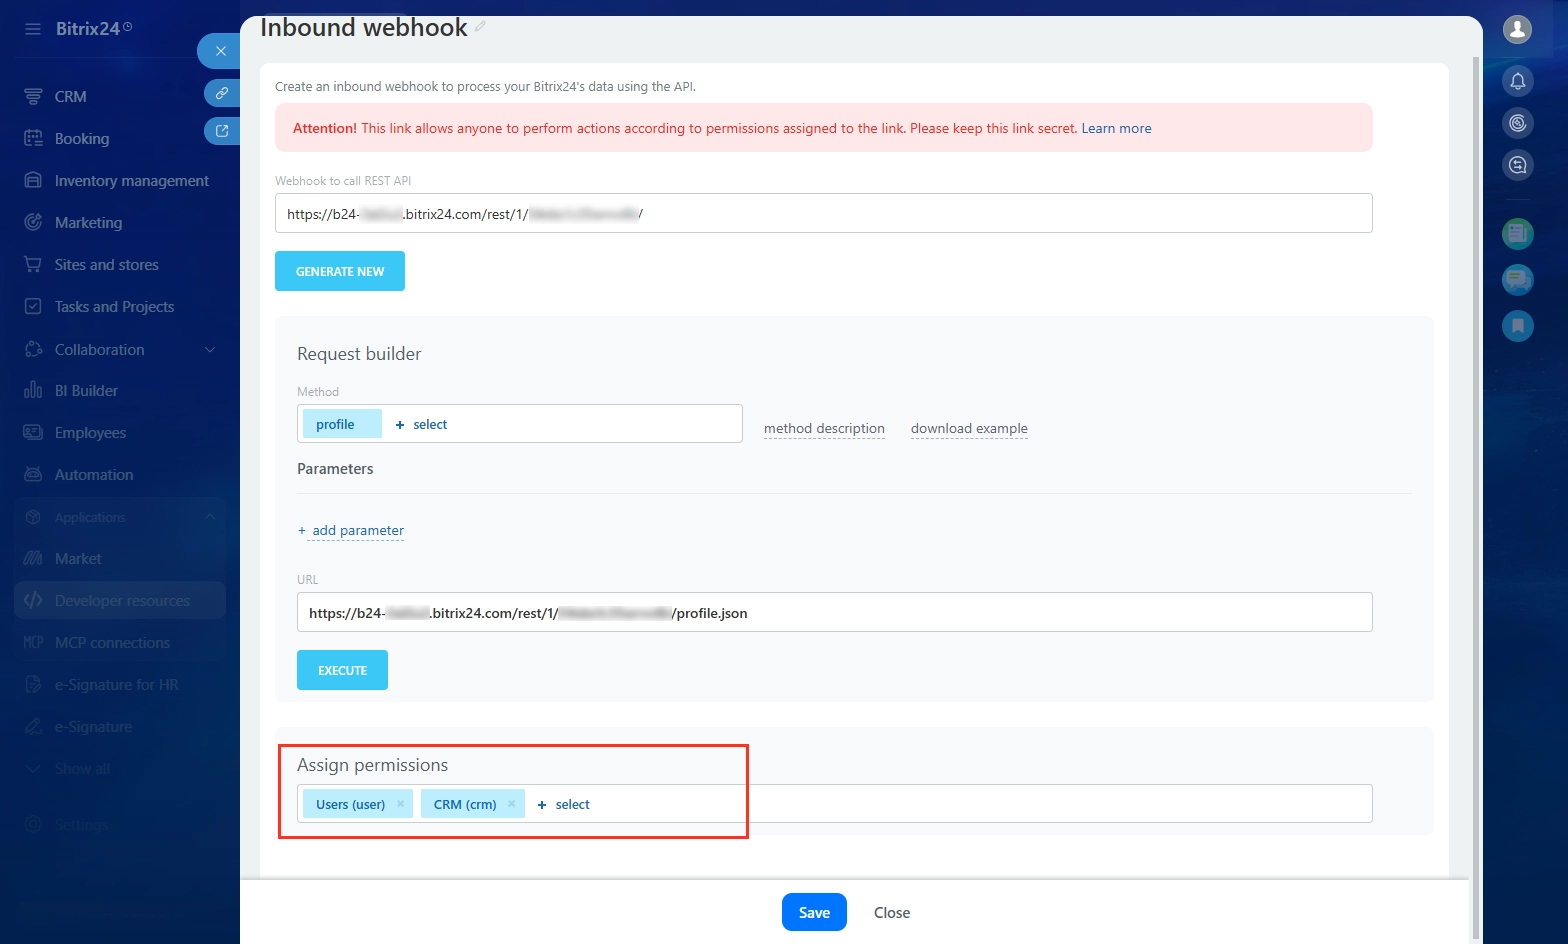Open the blue chat bubble icon in right bar
This screenshot has height=944, width=1568.
(1517, 279)
